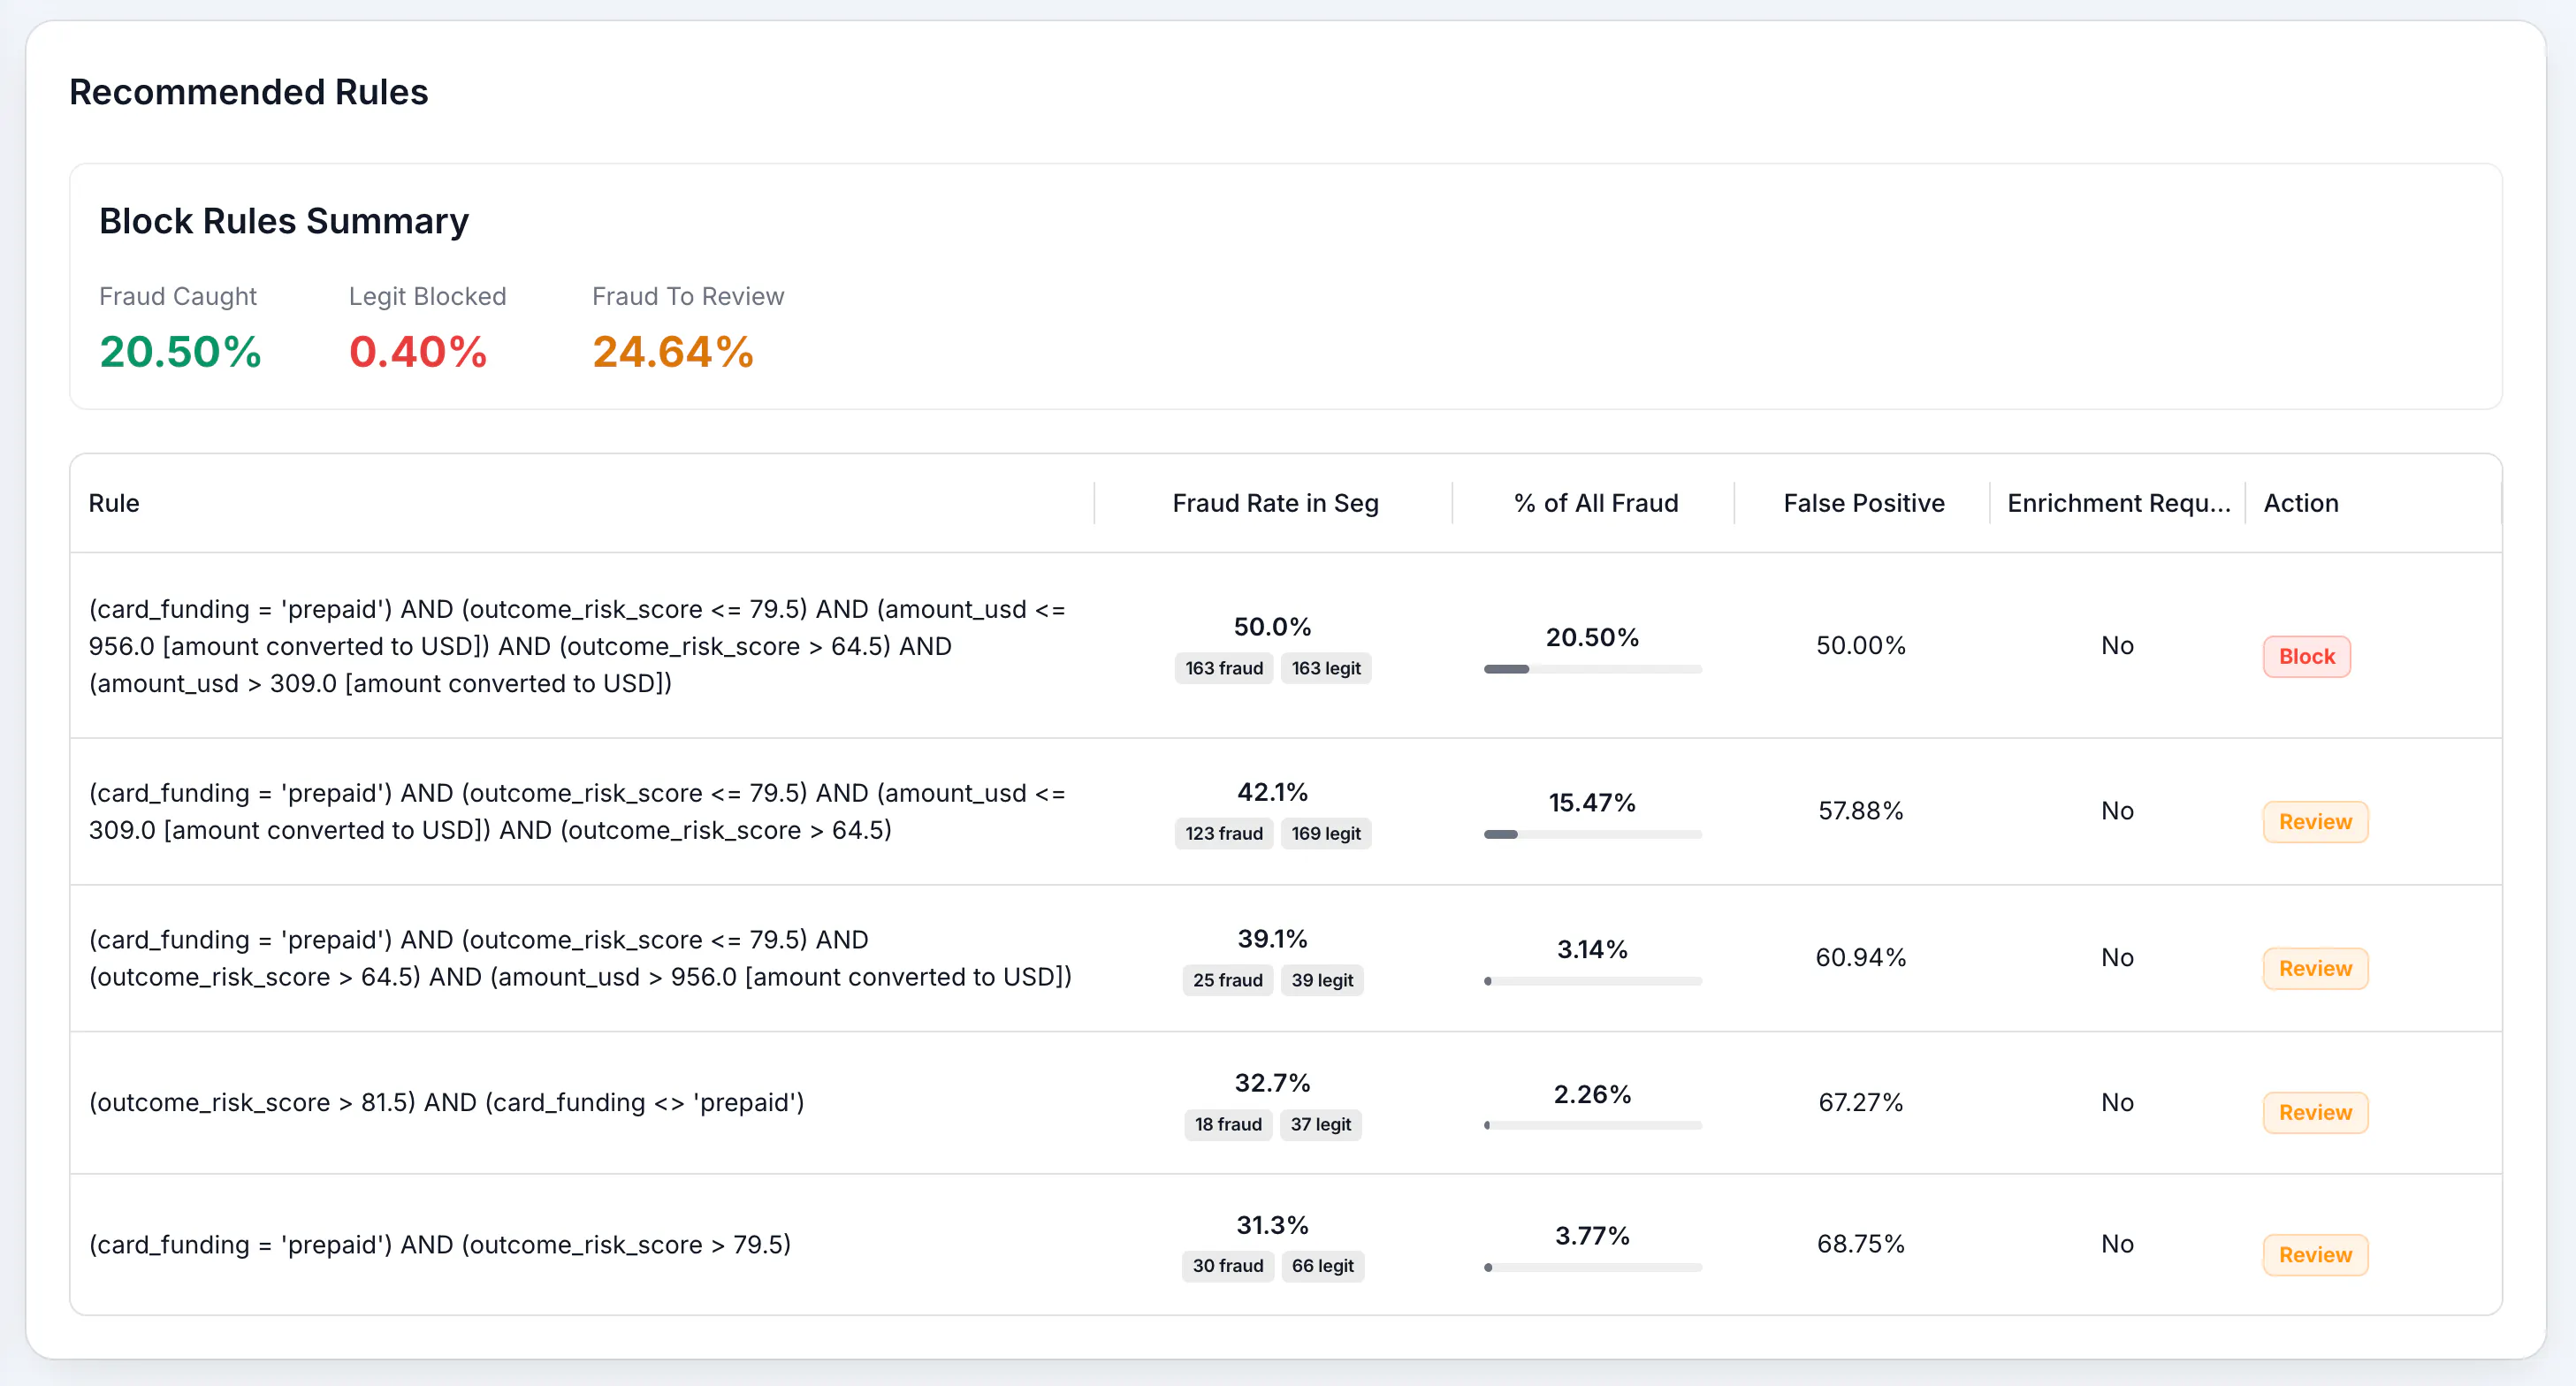Click the 66 legit chip
This screenshot has height=1386, width=2576.
point(1322,1266)
